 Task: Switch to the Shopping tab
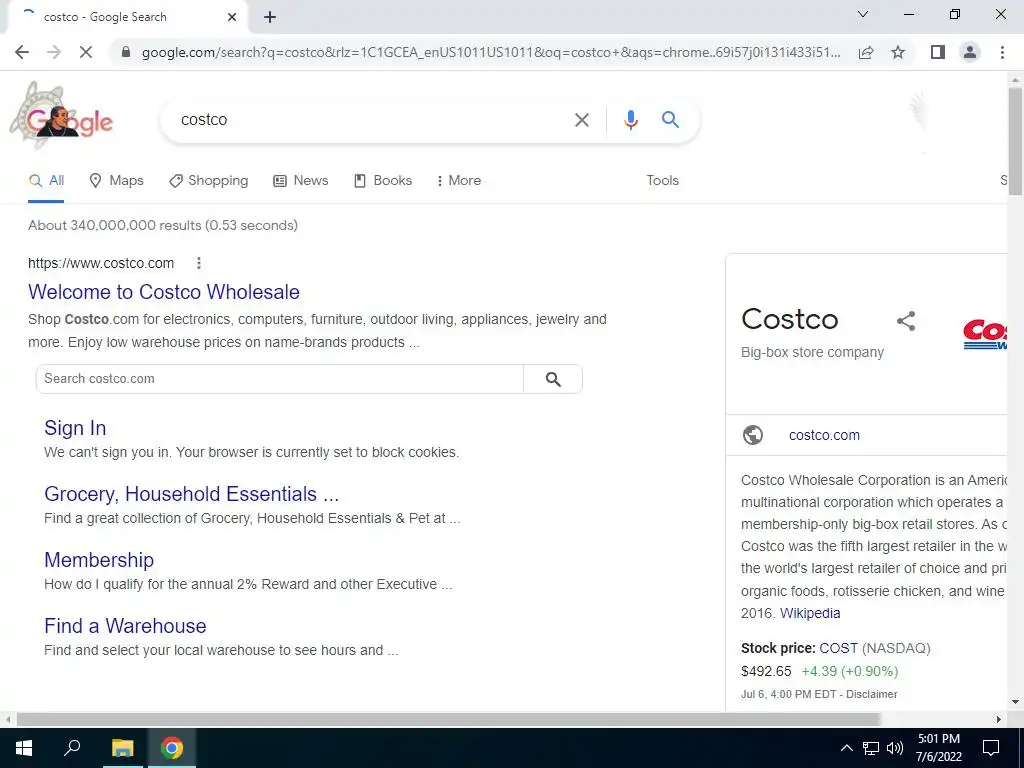(208, 181)
